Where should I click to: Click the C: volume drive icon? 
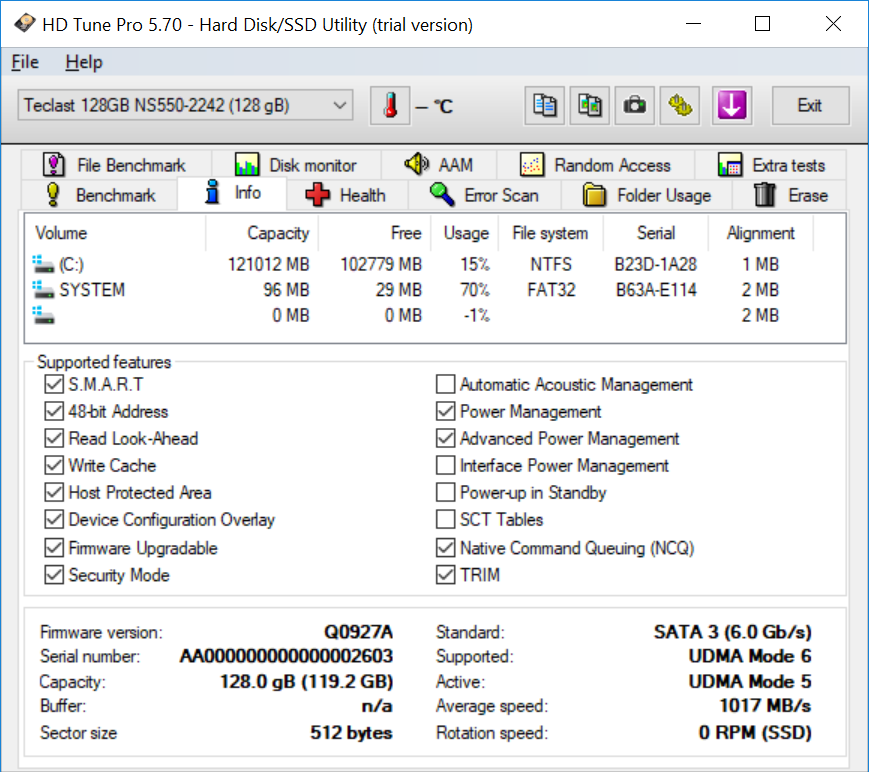(43, 264)
